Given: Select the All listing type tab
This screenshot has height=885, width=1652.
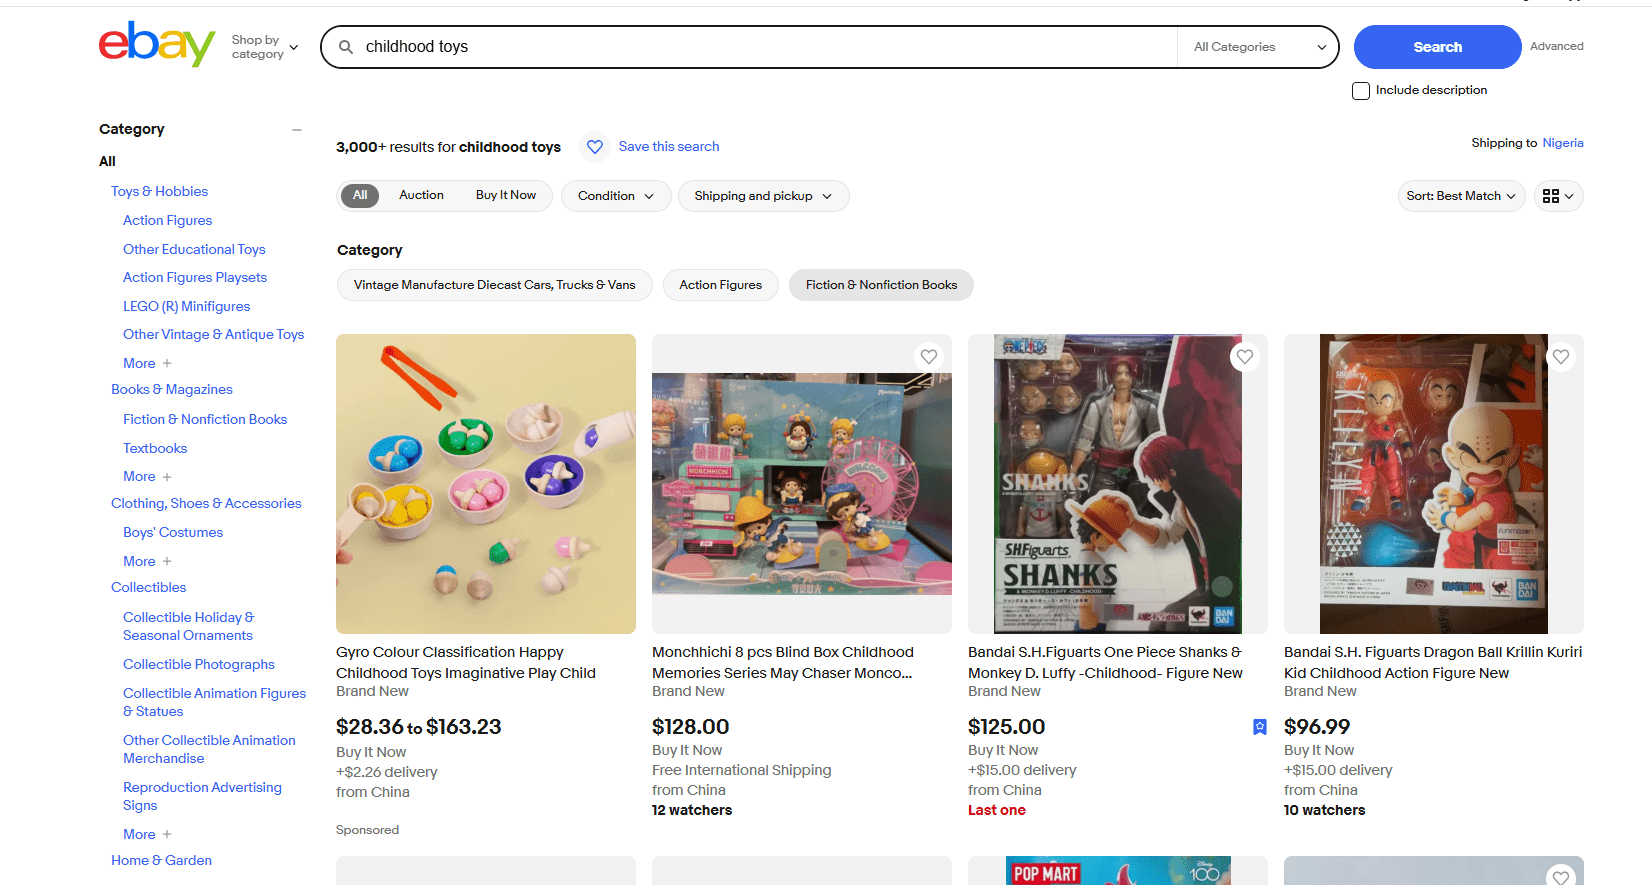Looking at the screenshot, I should point(360,195).
